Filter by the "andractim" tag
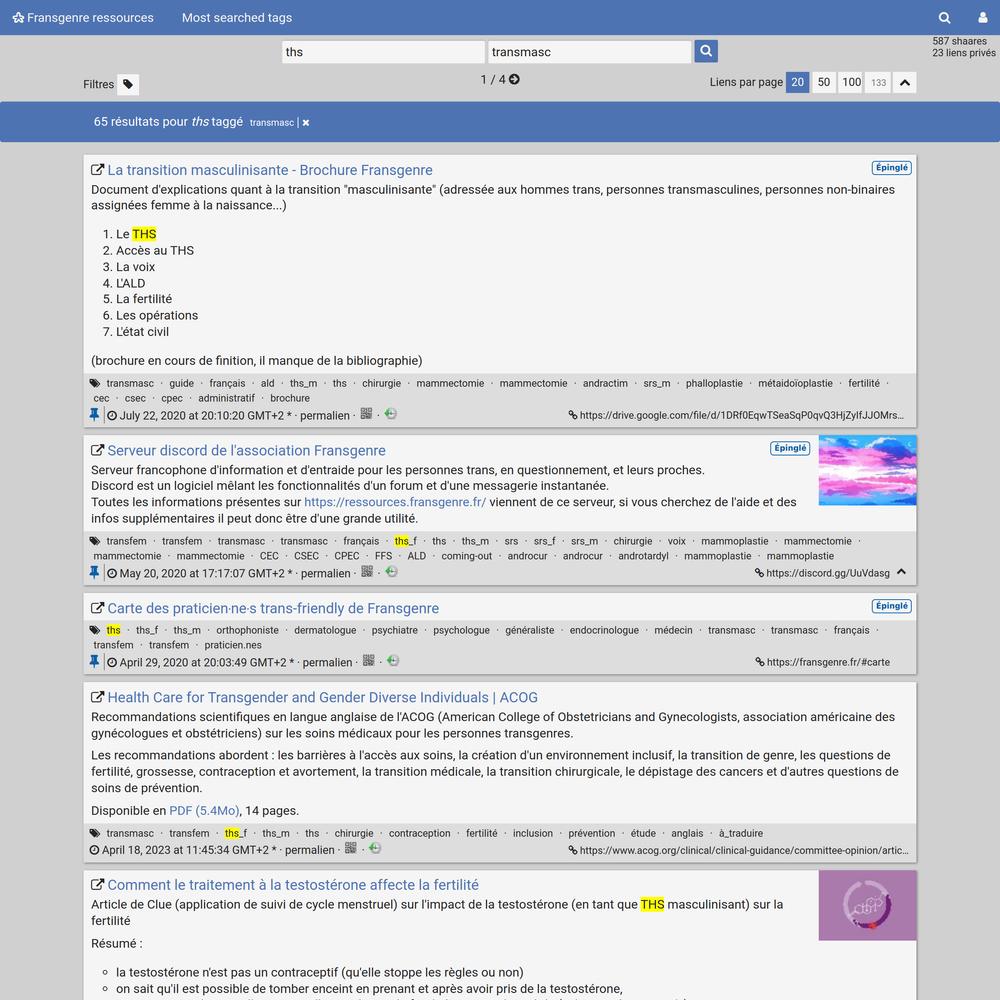Image resolution: width=1000 pixels, height=1000 pixels. tap(605, 383)
